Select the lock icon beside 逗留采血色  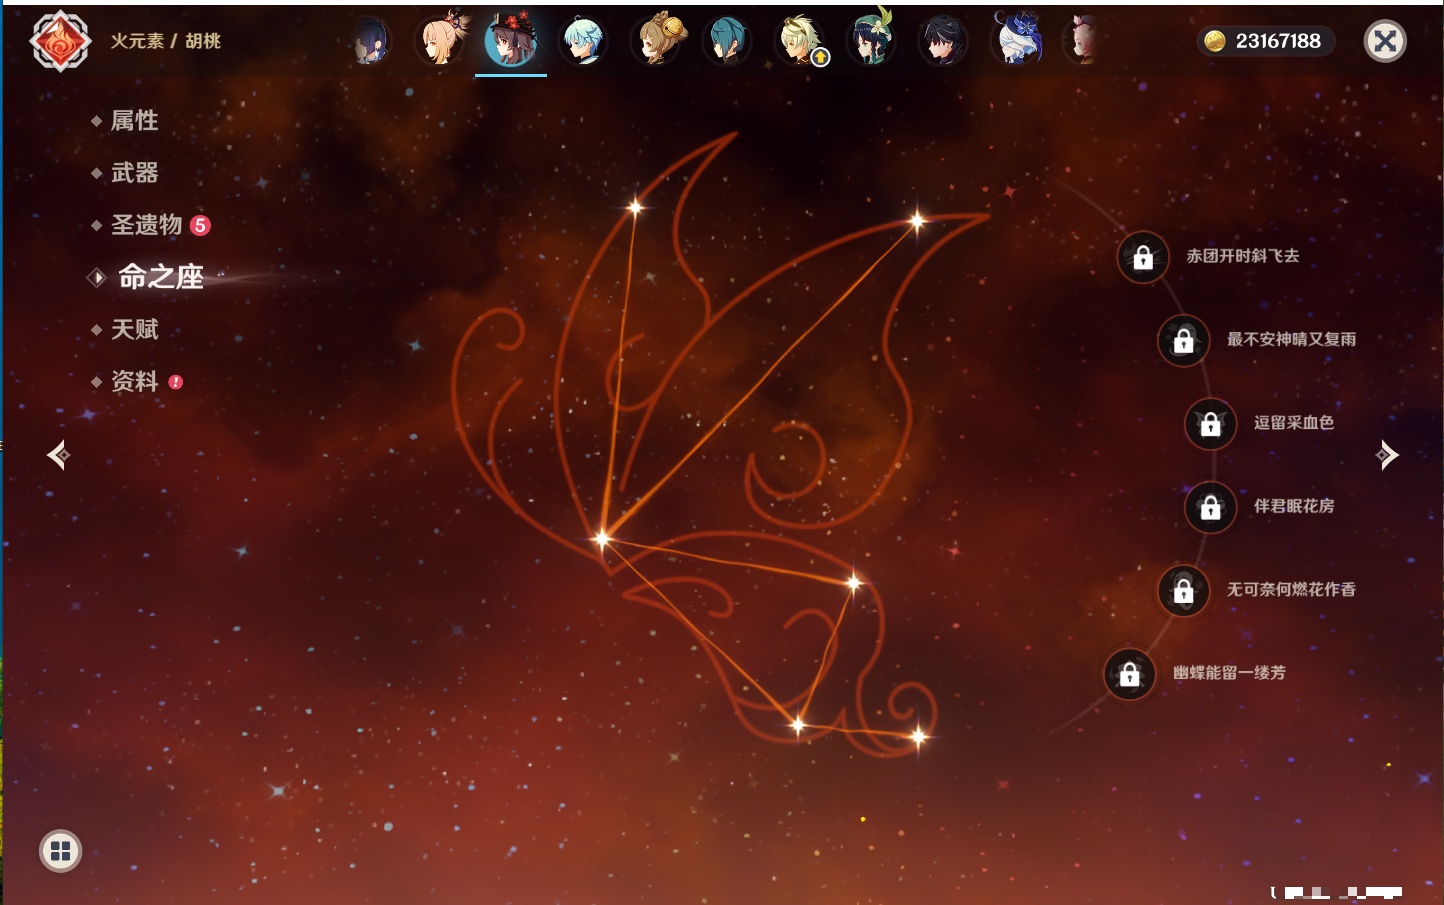tap(1210, 424)
